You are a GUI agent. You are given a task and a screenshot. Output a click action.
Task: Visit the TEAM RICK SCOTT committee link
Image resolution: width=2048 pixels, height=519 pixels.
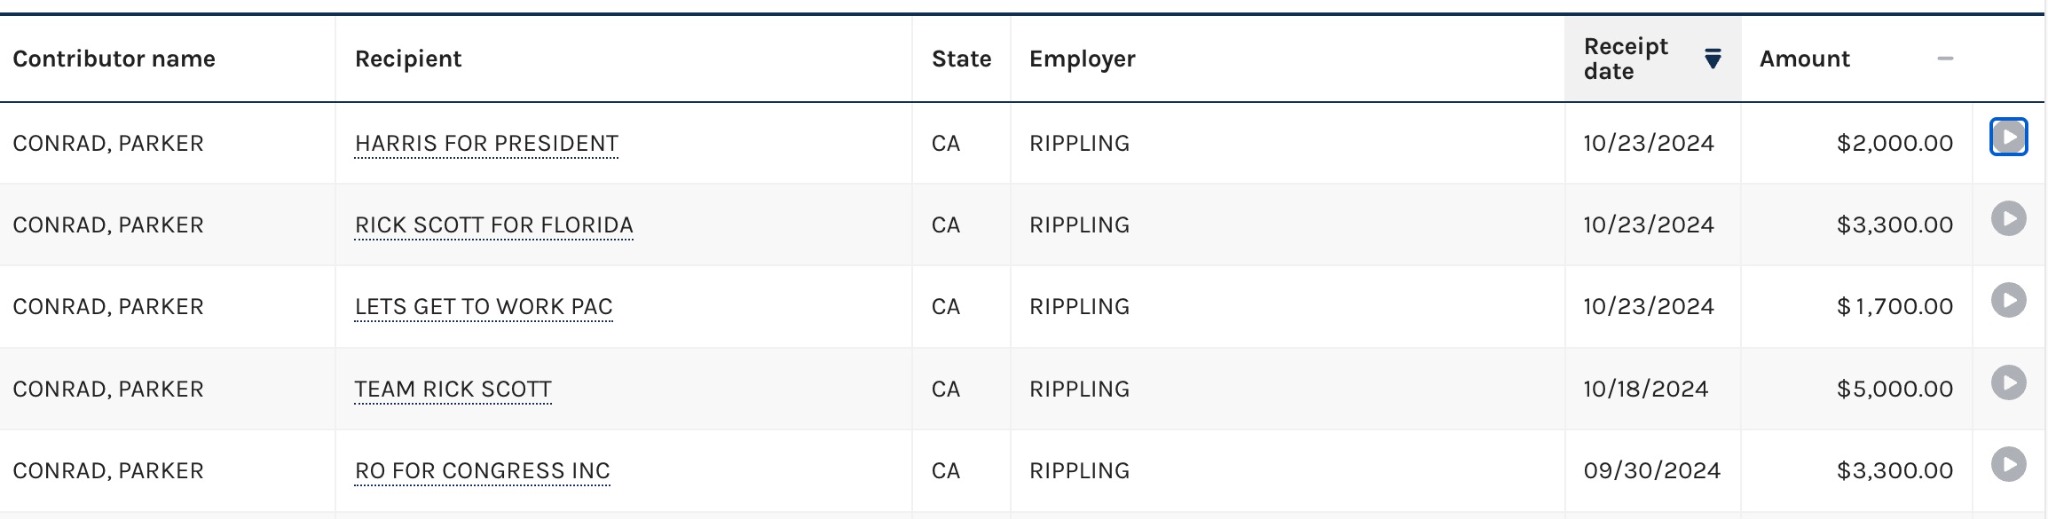pos(453,390)
